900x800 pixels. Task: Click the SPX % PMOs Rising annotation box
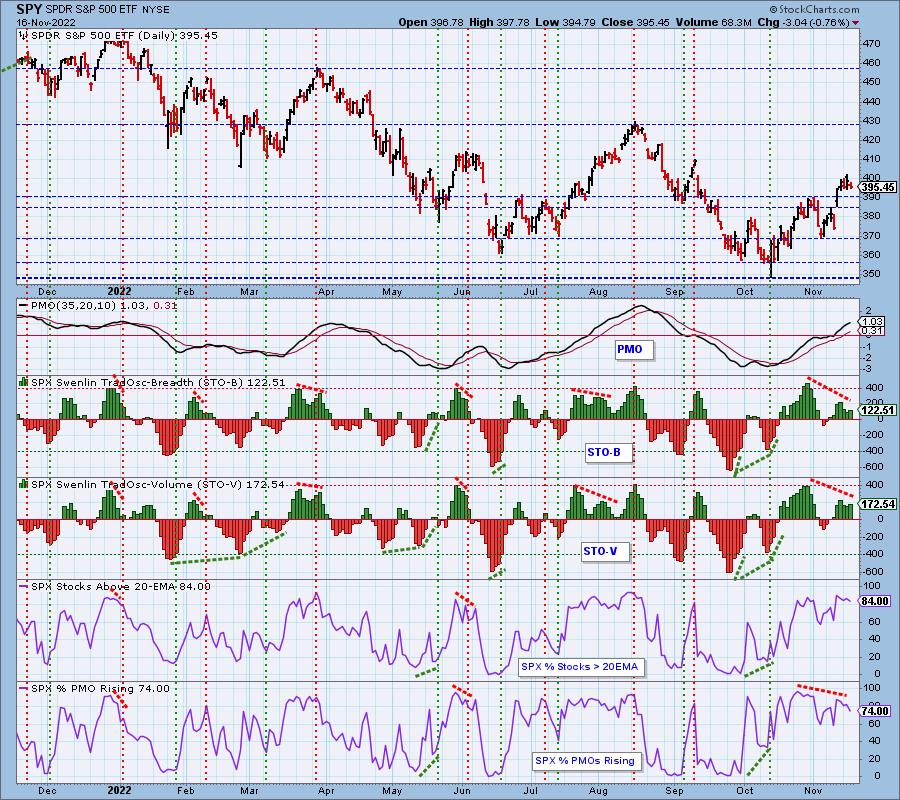click(x=585, y=760)
